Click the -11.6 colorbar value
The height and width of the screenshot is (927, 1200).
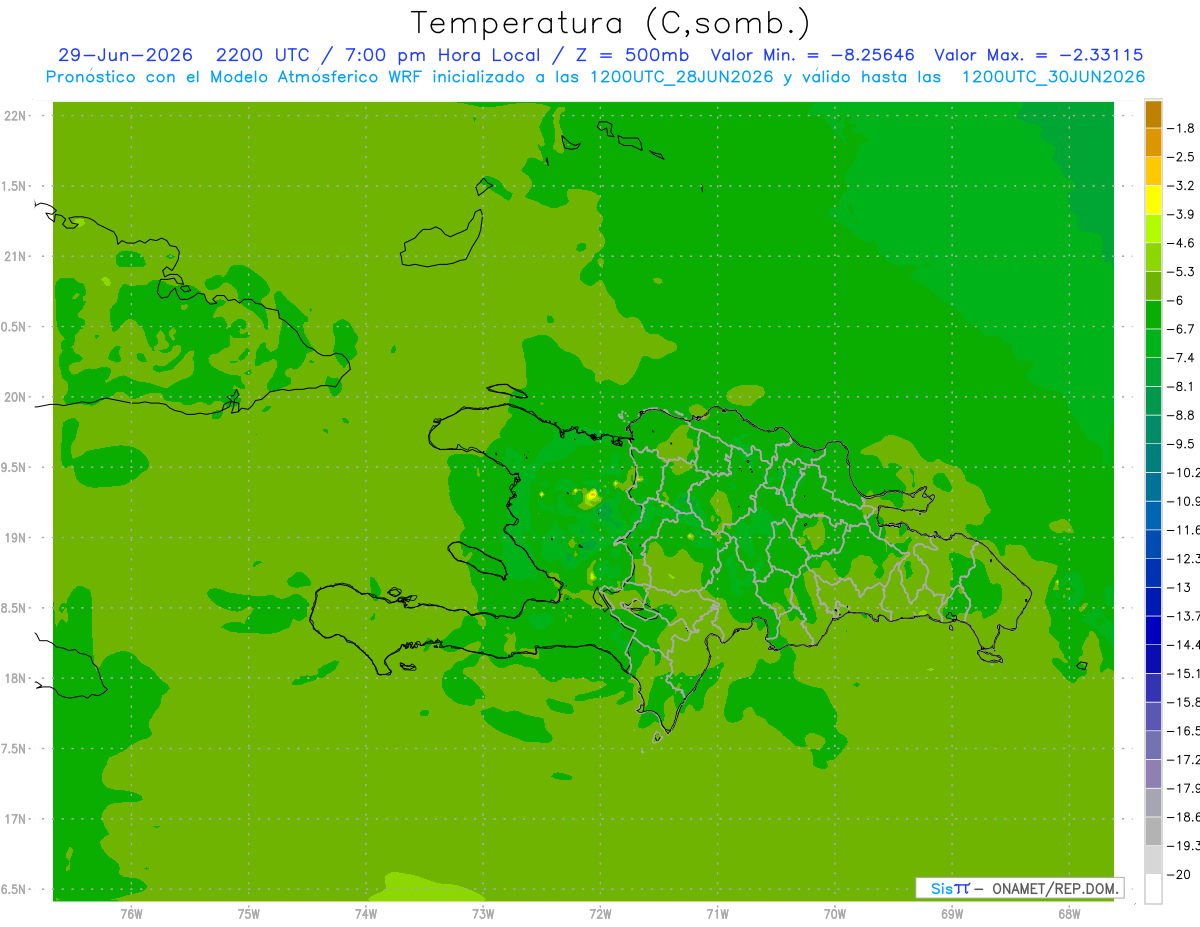(1183, 529)
